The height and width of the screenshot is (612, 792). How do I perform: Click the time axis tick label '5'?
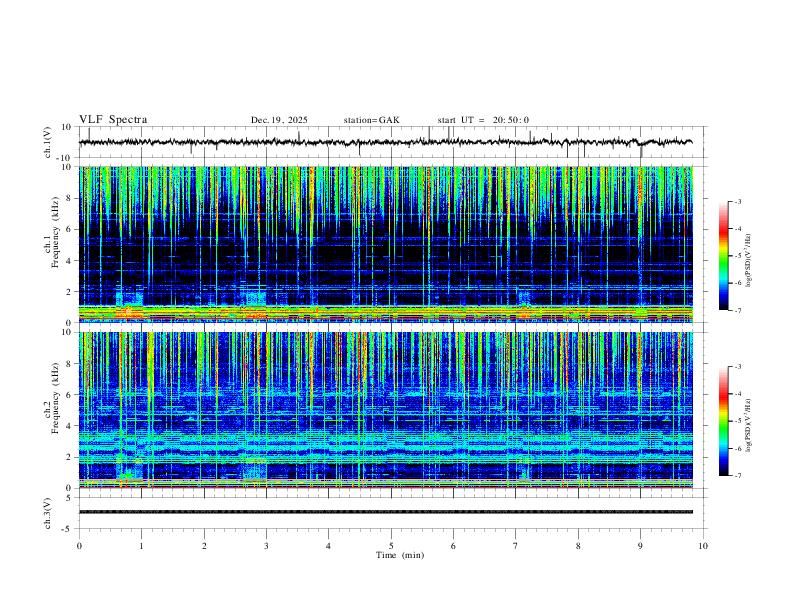click(391, 546)
